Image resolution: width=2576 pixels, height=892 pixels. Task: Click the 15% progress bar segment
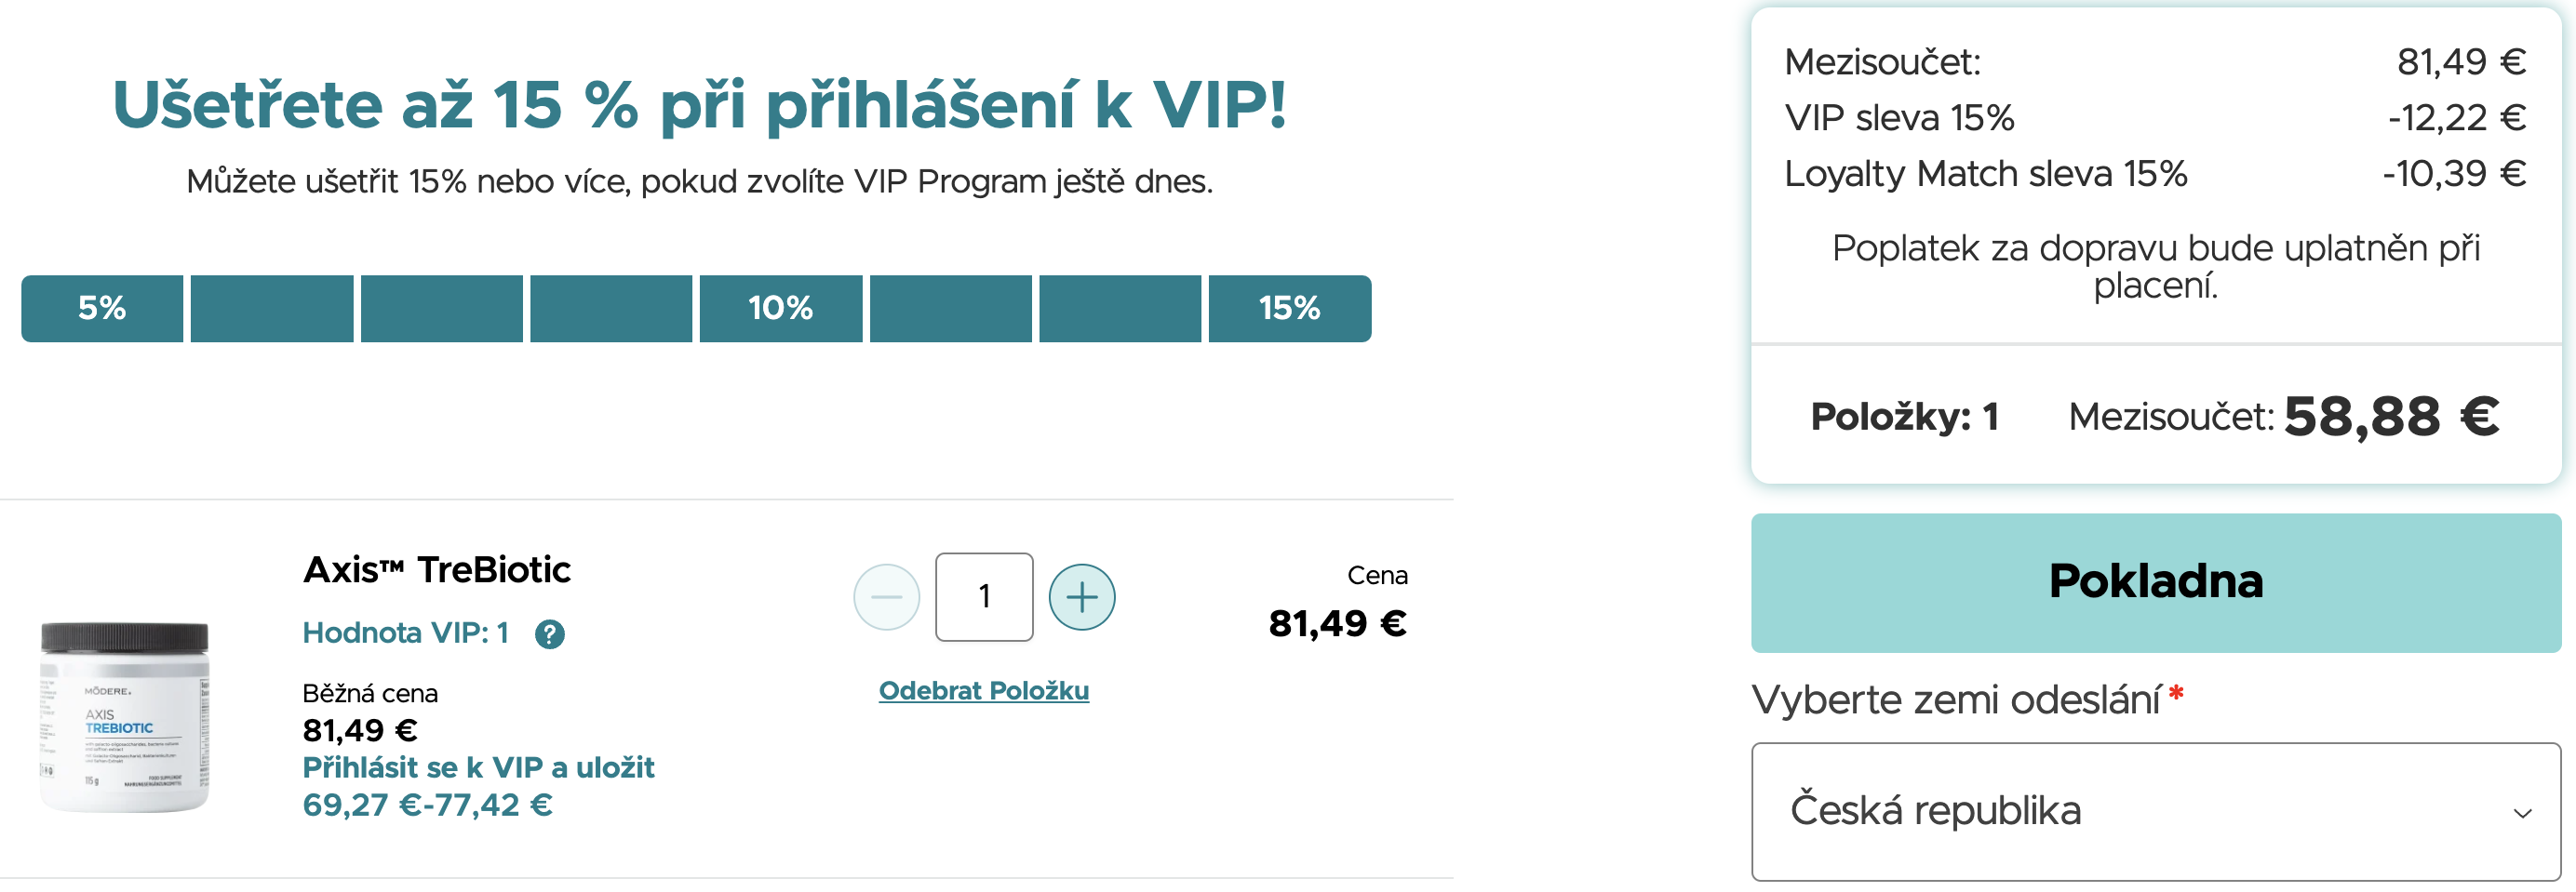[1289, 309]
